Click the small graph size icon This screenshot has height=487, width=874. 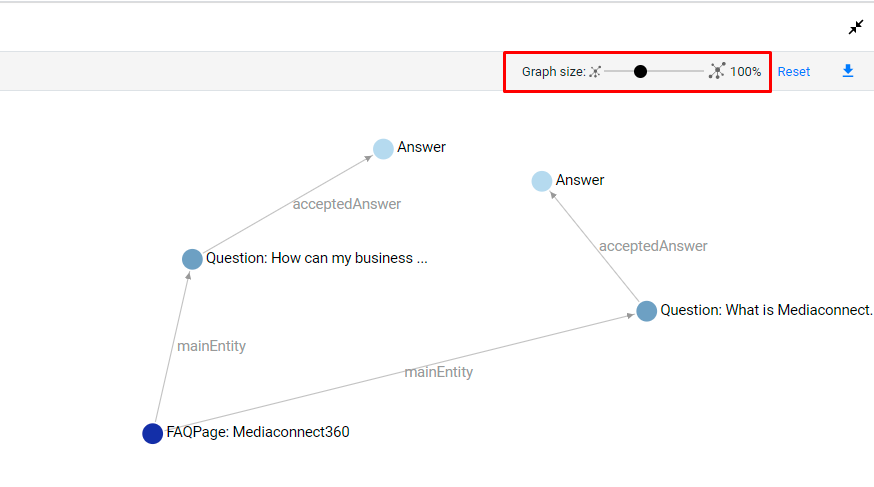pos(595,71)
